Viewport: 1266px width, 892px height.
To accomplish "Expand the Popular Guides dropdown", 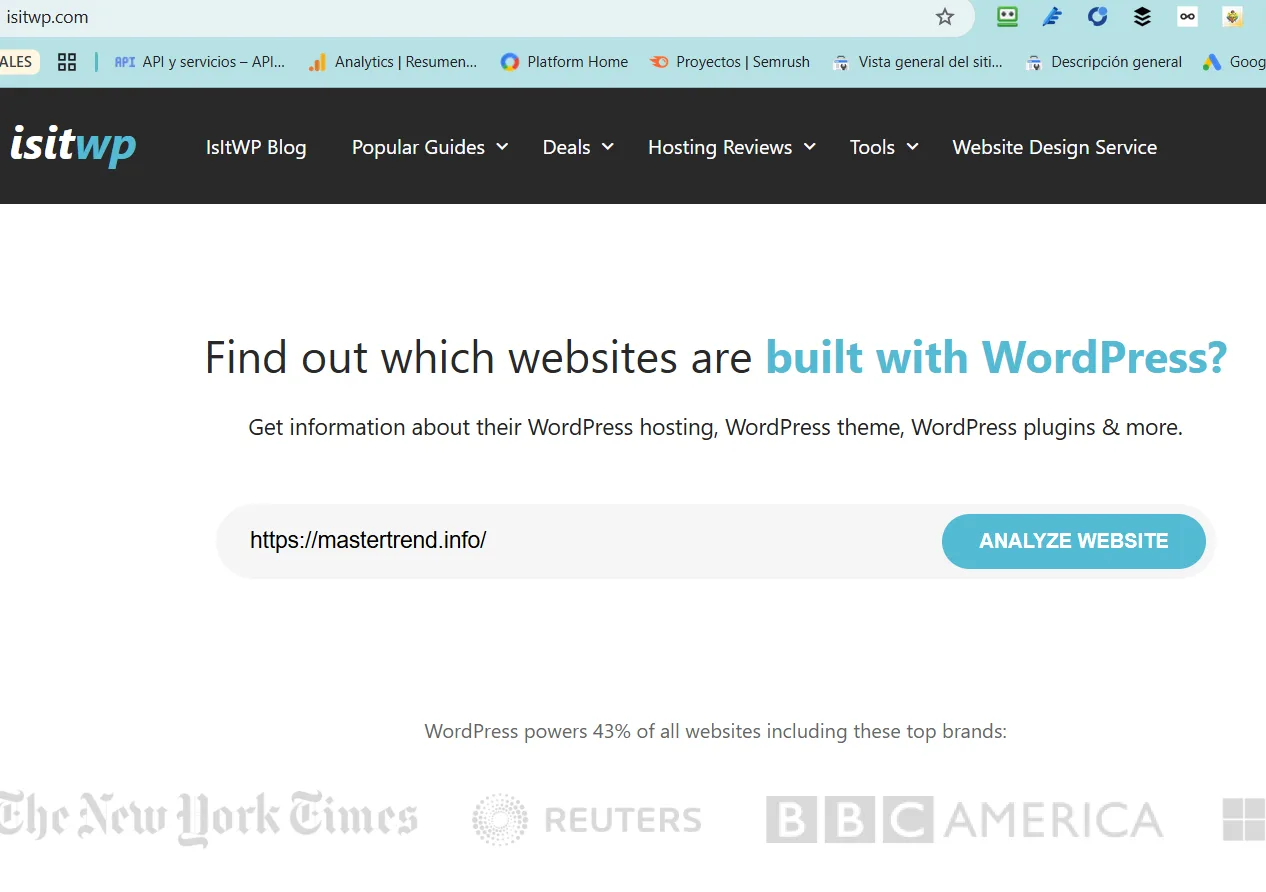I will click(x=430, y=147).
